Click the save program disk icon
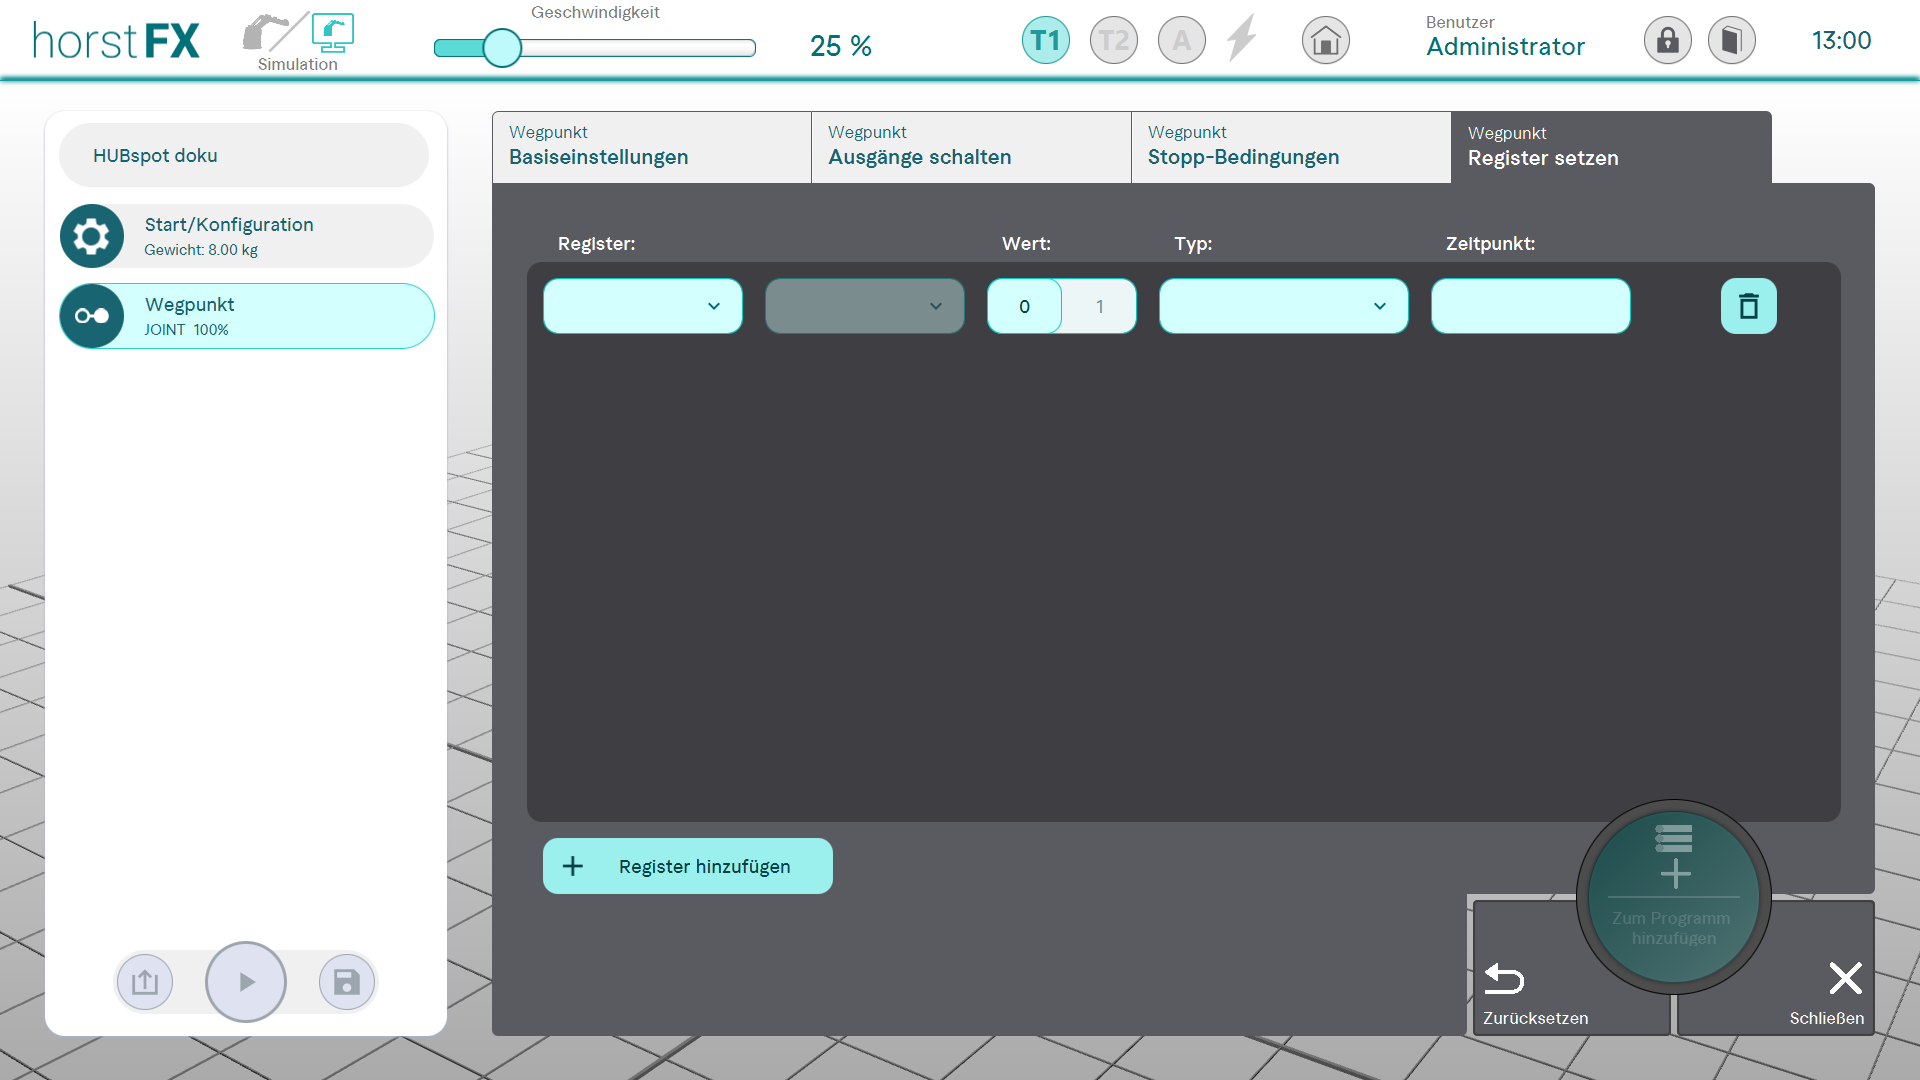This screenshot has height=1080, width=1920. (346, 982)
